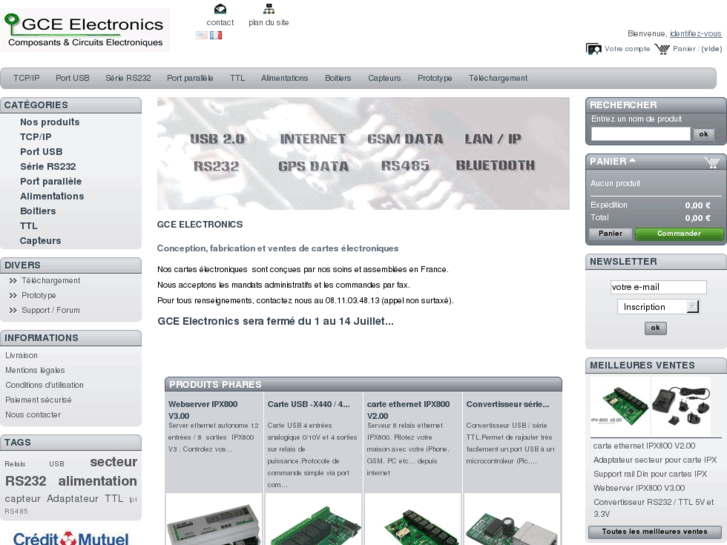
Task: Open Carte USB -X440 featured product title
Action: [x=308, y=404]
